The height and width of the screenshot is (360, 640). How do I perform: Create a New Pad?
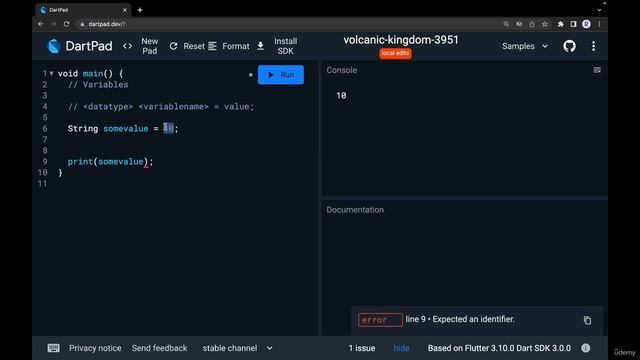pos(149,46)
